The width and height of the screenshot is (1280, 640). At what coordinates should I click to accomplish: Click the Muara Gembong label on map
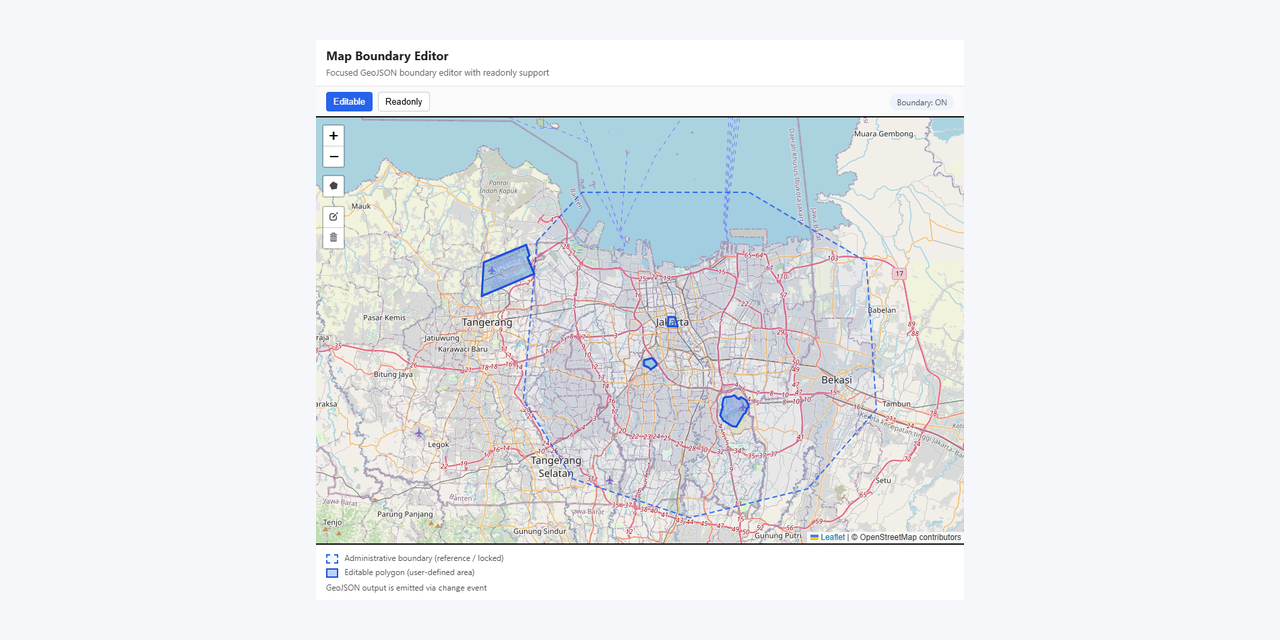884,133
